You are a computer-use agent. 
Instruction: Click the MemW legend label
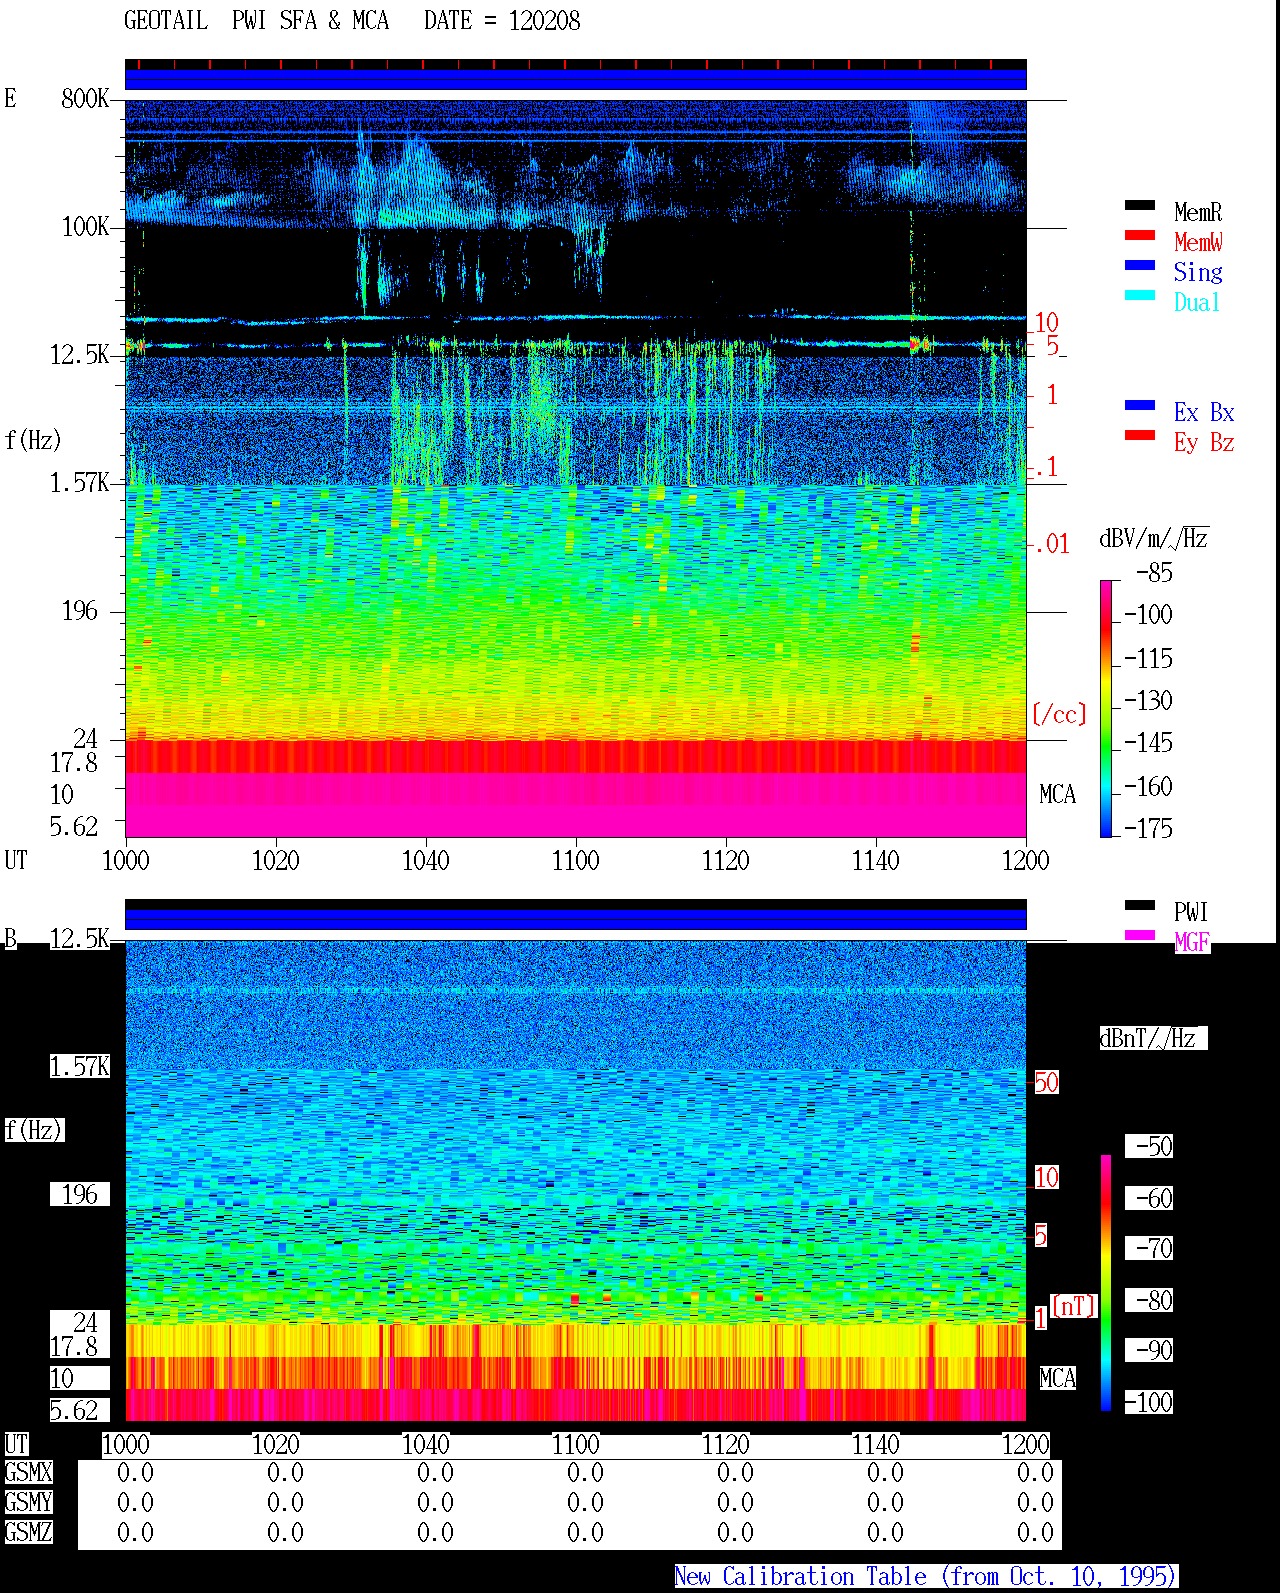1198,242
